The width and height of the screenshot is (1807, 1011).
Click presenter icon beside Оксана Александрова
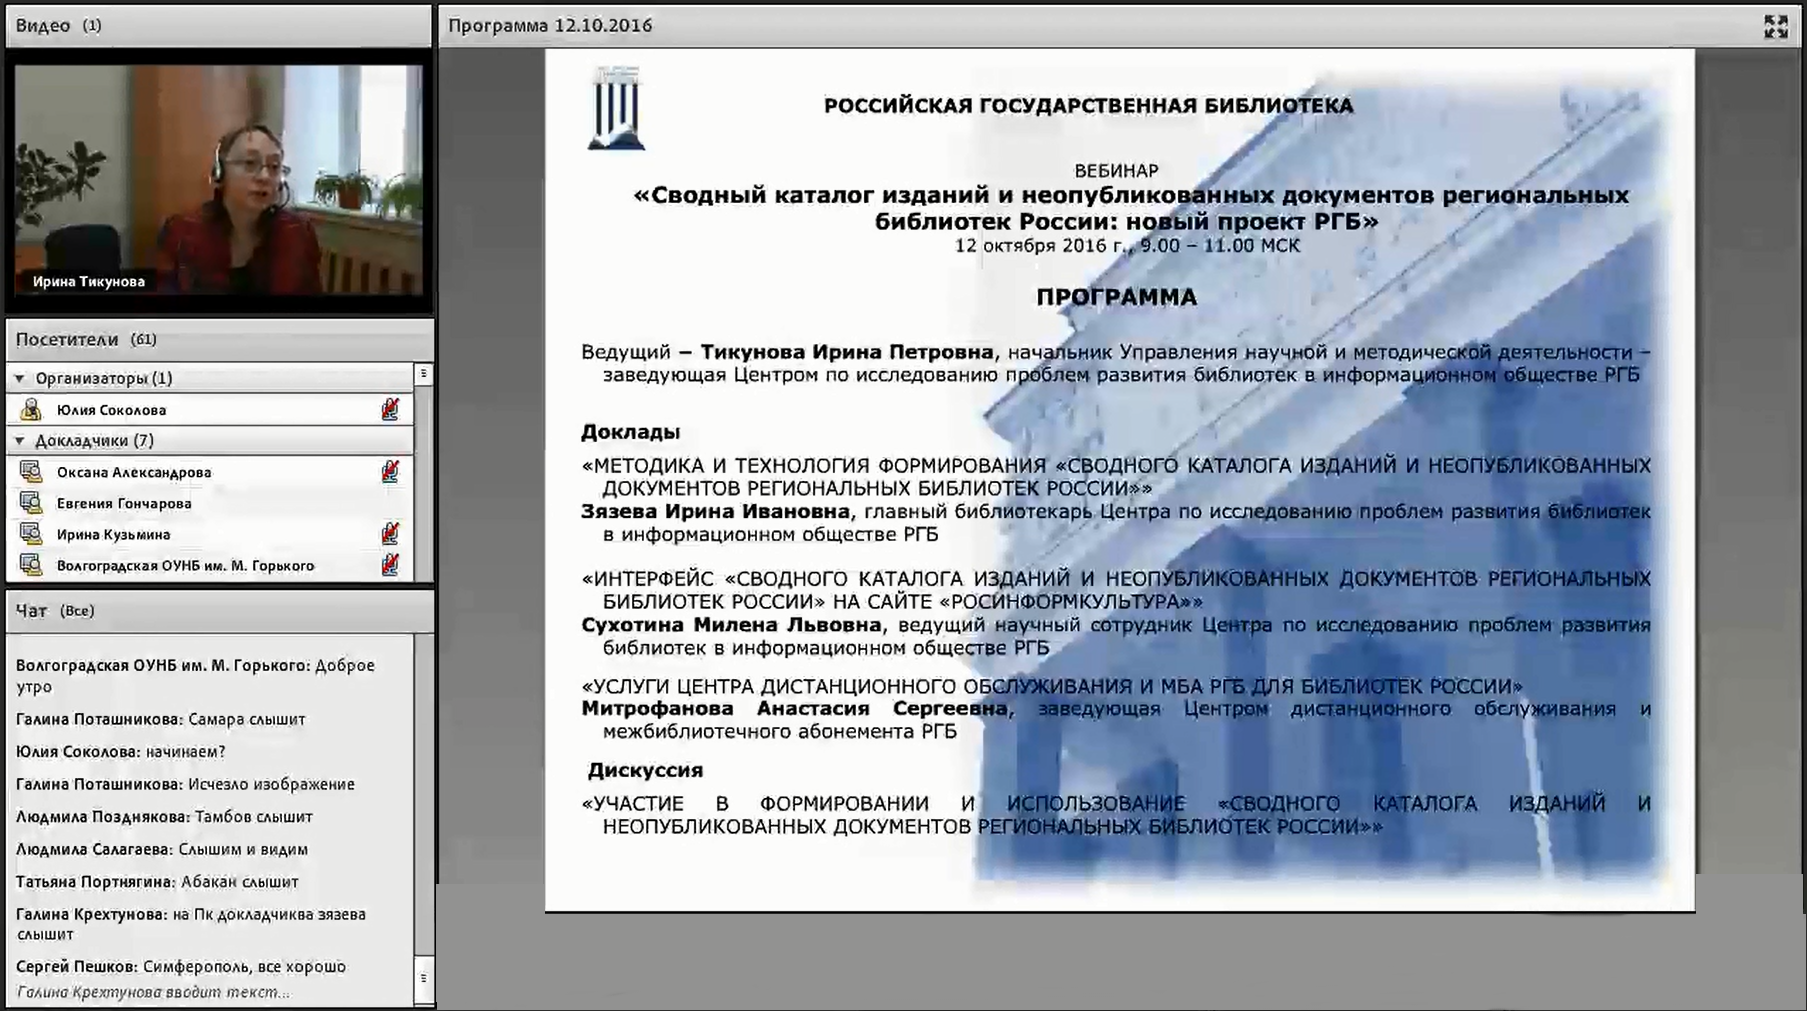point(31,472)
